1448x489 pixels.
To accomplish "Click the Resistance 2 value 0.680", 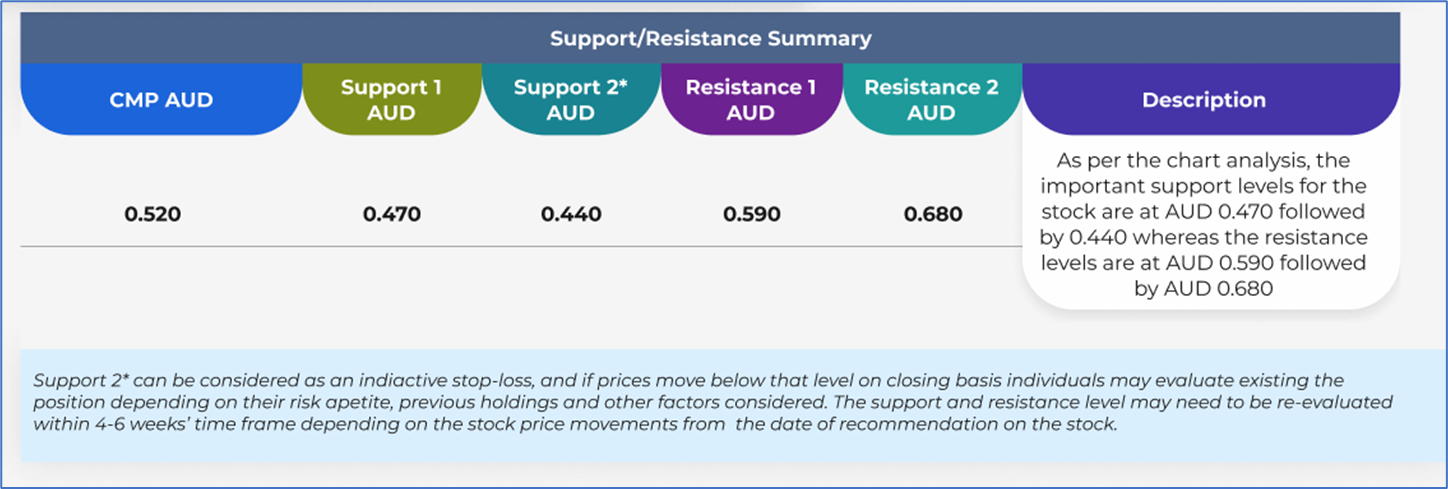I will point(932,214).
